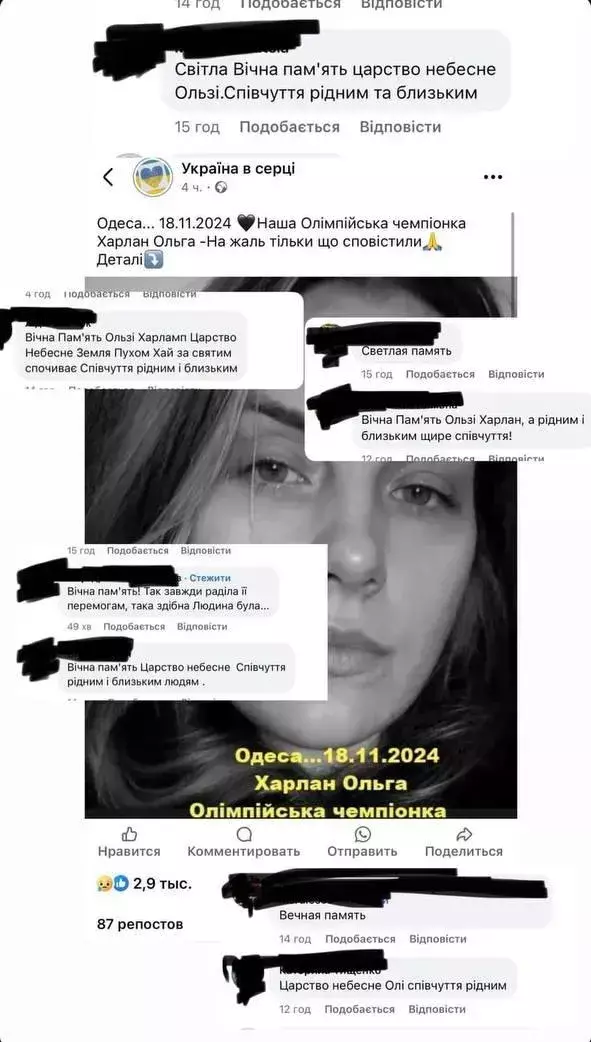Open the Україна в серці page name

[238, 169]
